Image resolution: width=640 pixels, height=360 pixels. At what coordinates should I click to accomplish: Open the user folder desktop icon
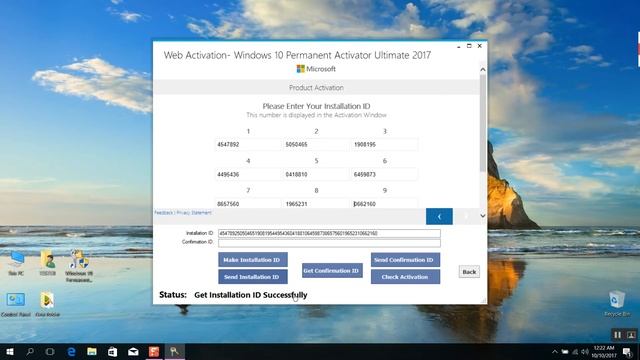point(47,263)
